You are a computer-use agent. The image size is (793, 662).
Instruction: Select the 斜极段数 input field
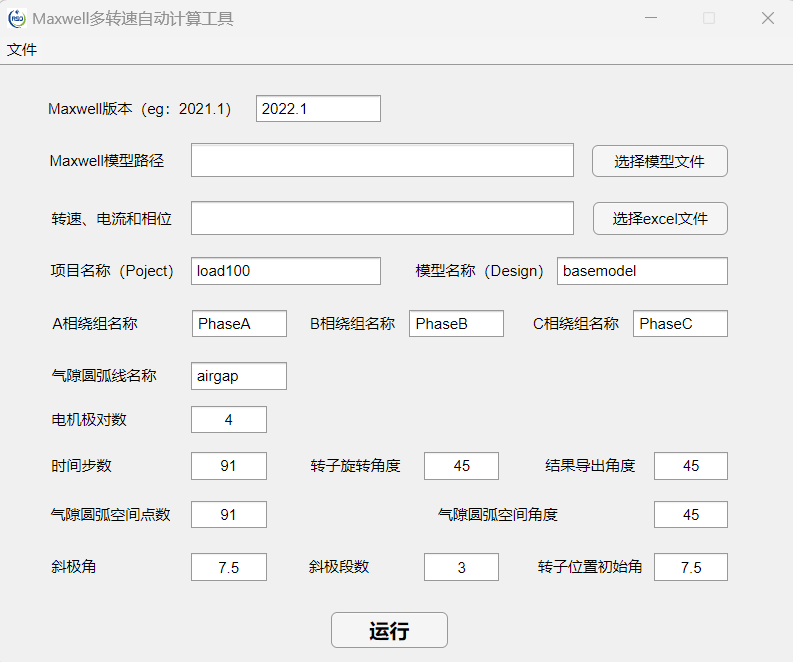click(x=461, y=568)
